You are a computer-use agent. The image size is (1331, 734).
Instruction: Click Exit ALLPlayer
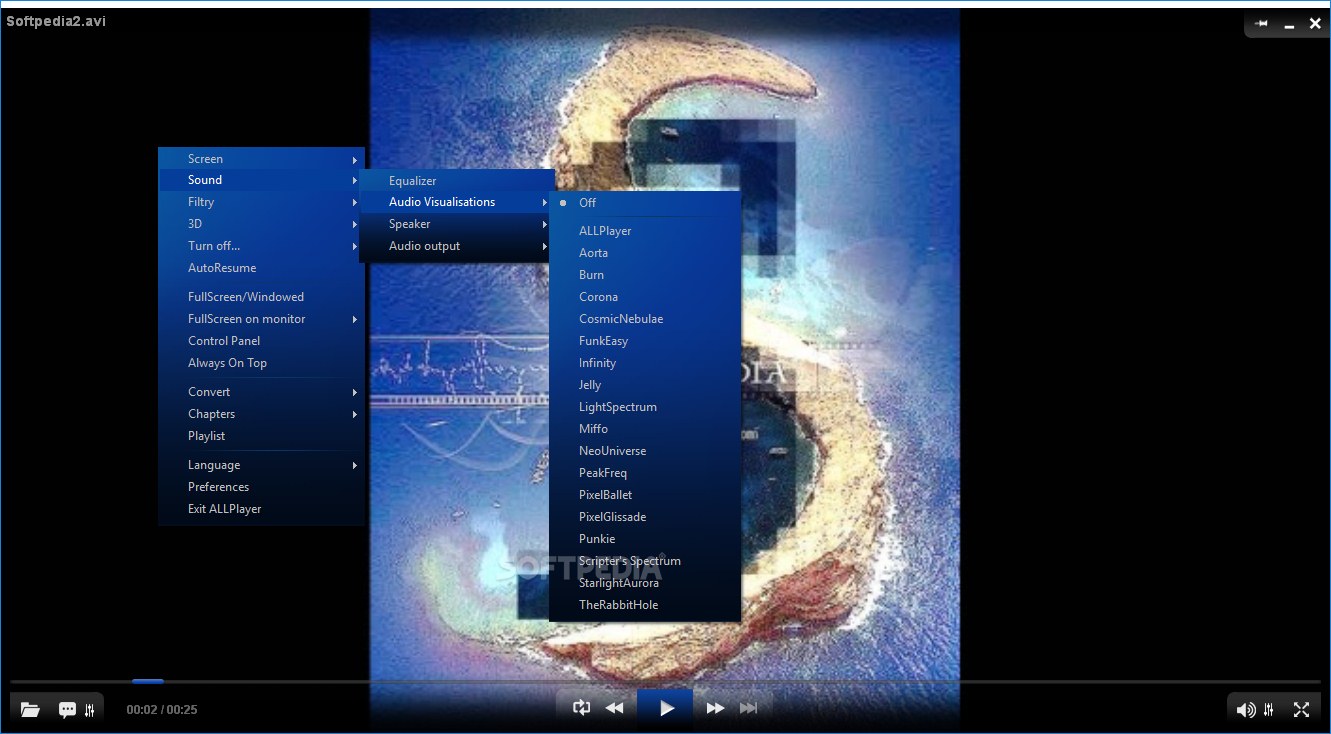[x=224, y=509]
